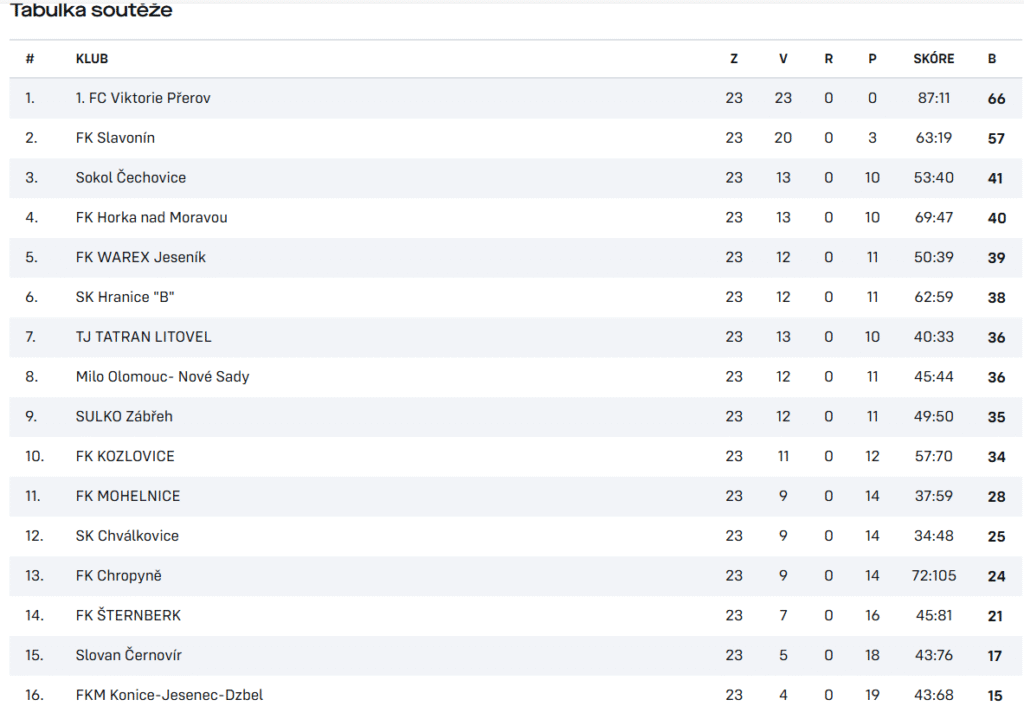Image resolution: width=1024 pixels, height=719 pixels.
Task: Open SK Hranice "B" club entry
Action: [x=125, y=297]
